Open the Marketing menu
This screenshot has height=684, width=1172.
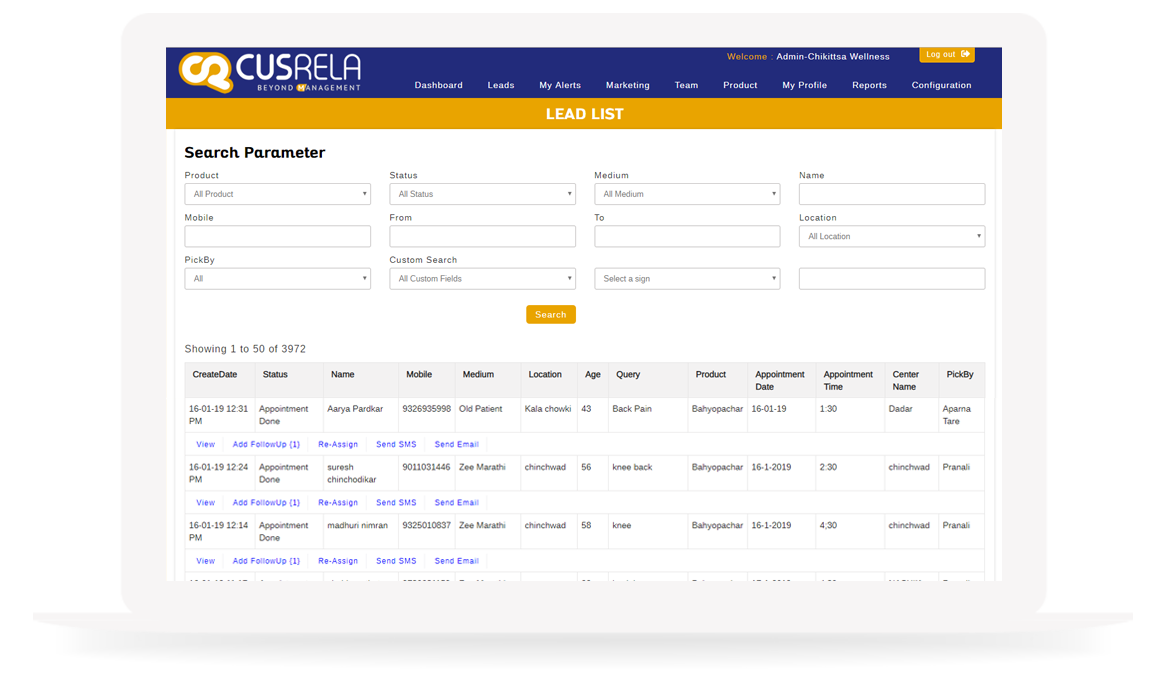[627, 86]
